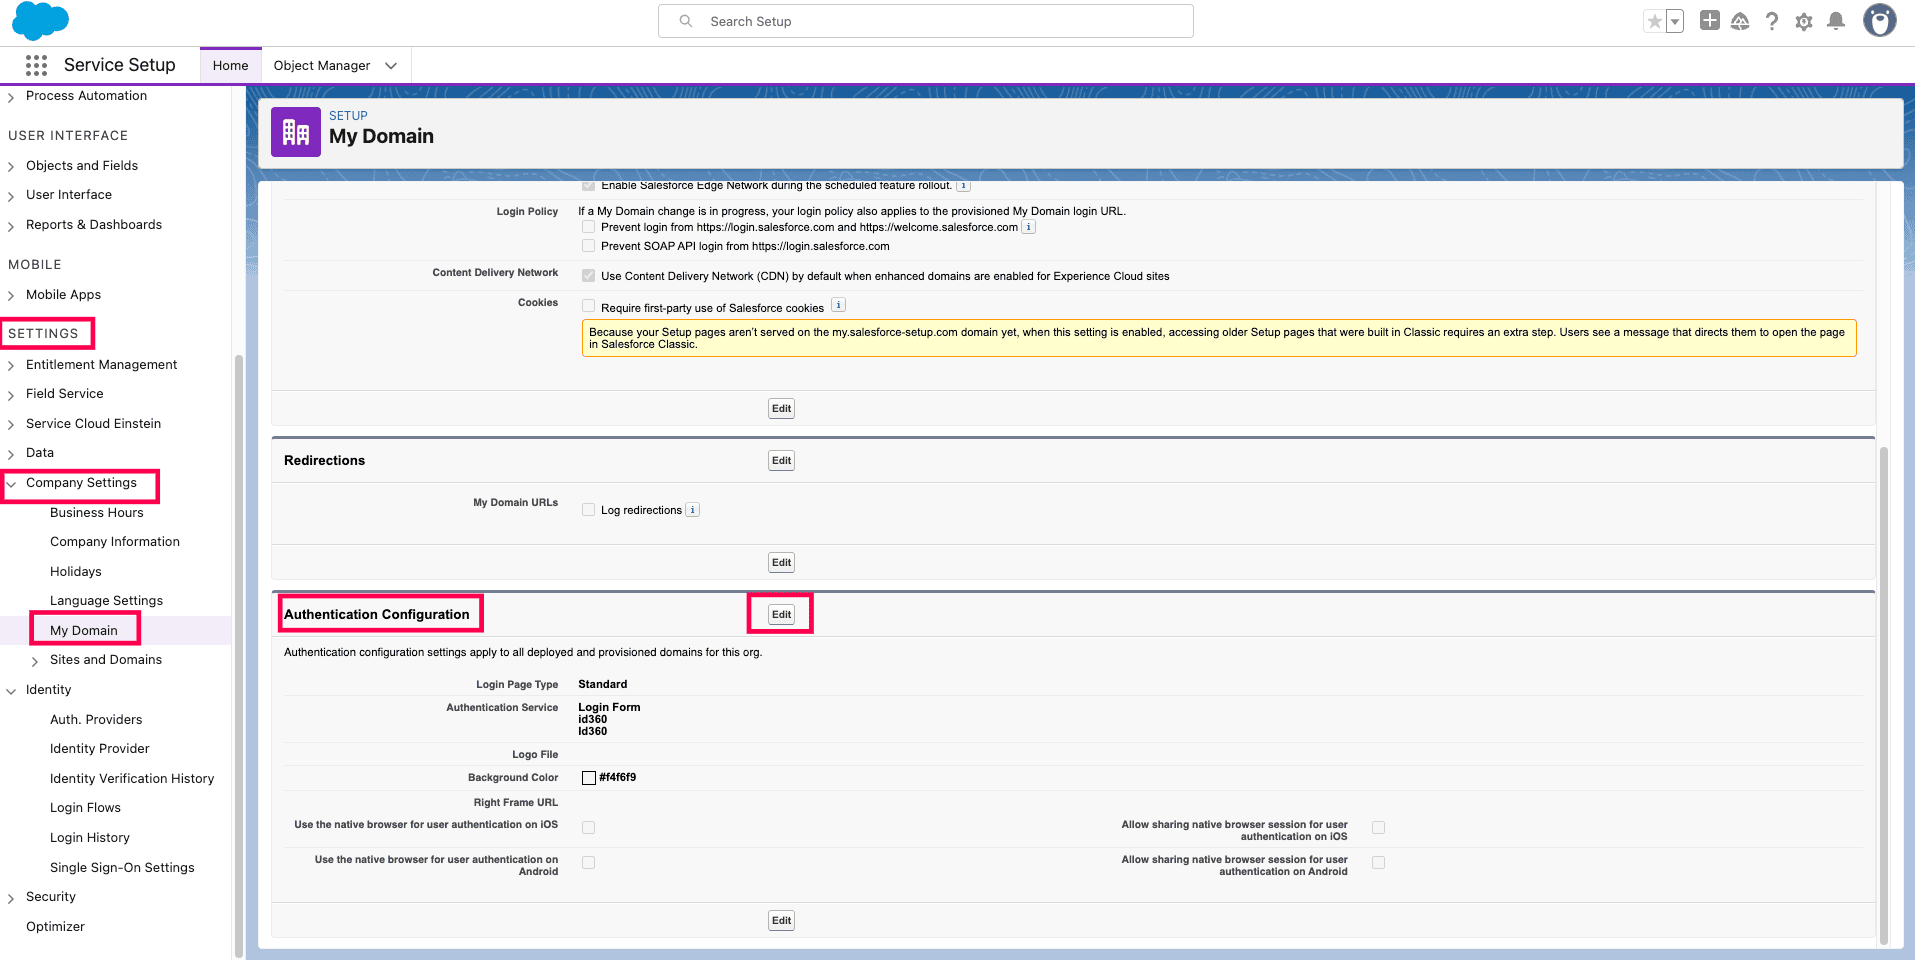
Task: Check Prevent SOAP API login option
Action: [x=588, y=245]
